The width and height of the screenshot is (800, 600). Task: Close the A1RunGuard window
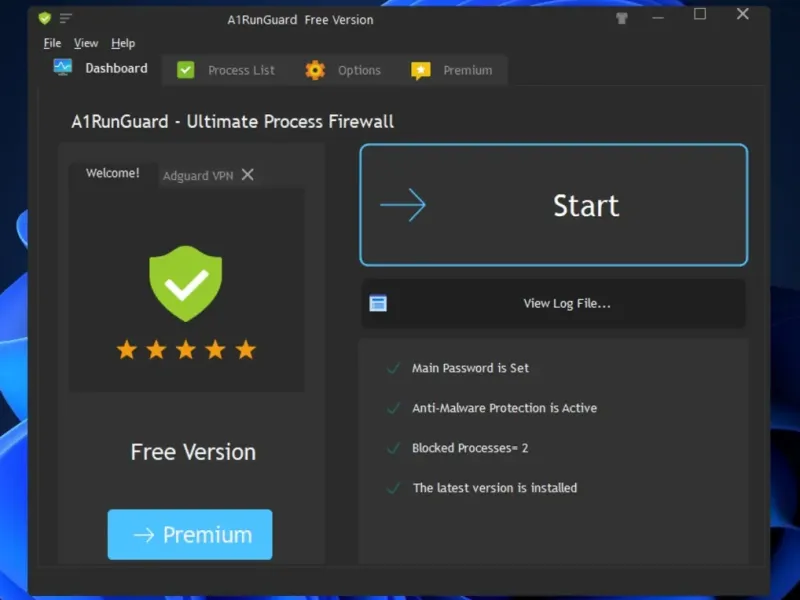743,14
